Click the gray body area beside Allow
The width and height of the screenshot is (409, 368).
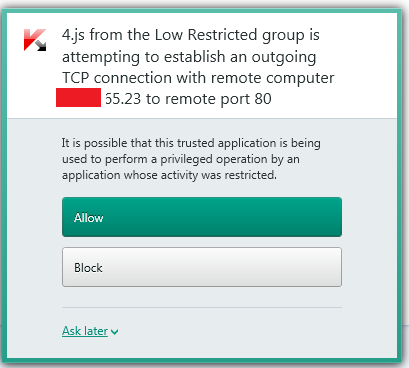[x=369, y=217]
